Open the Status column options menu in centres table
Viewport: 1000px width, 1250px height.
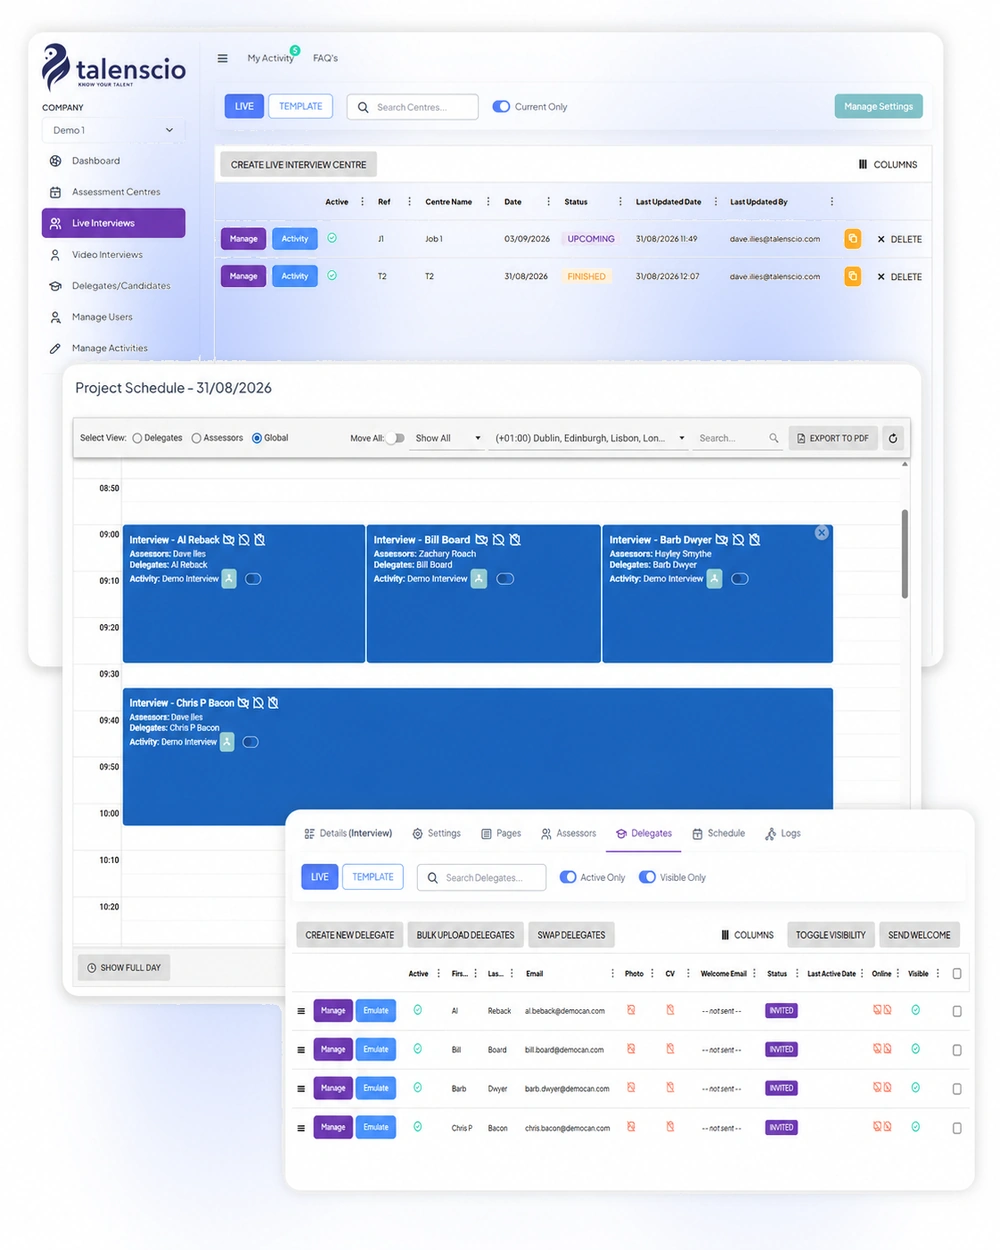620,202
